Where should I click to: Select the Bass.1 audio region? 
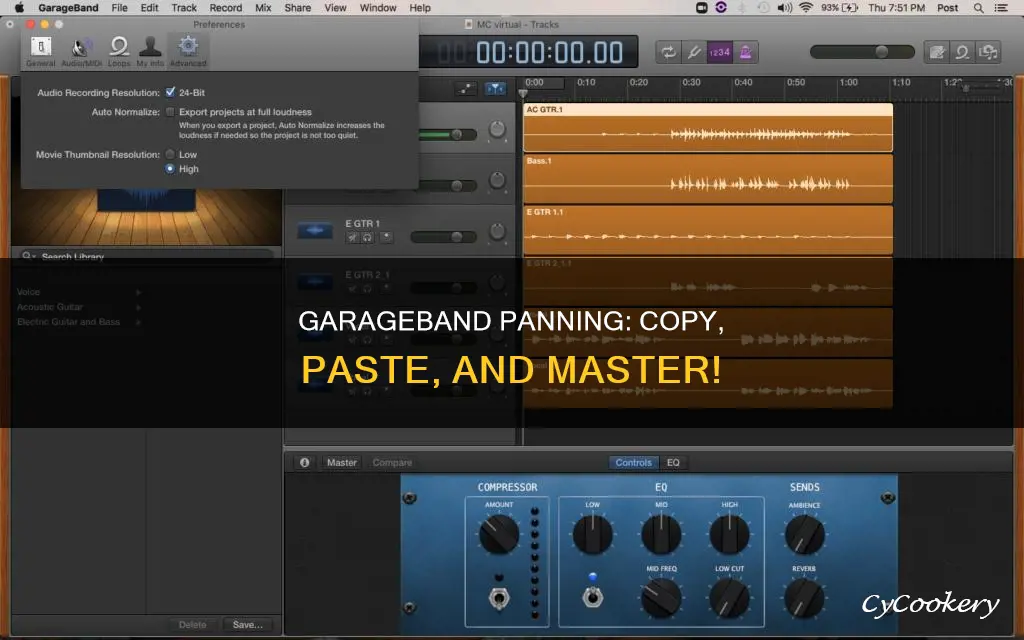click(x=708, y=178)
